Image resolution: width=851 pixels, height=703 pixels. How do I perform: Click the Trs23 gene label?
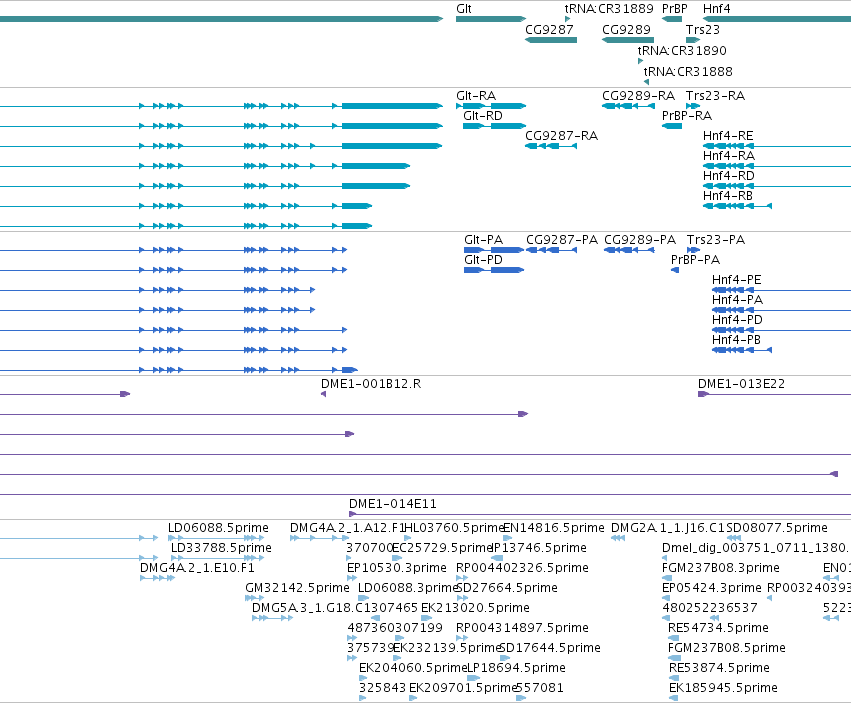pyautogui.click(x=703, y=29)
